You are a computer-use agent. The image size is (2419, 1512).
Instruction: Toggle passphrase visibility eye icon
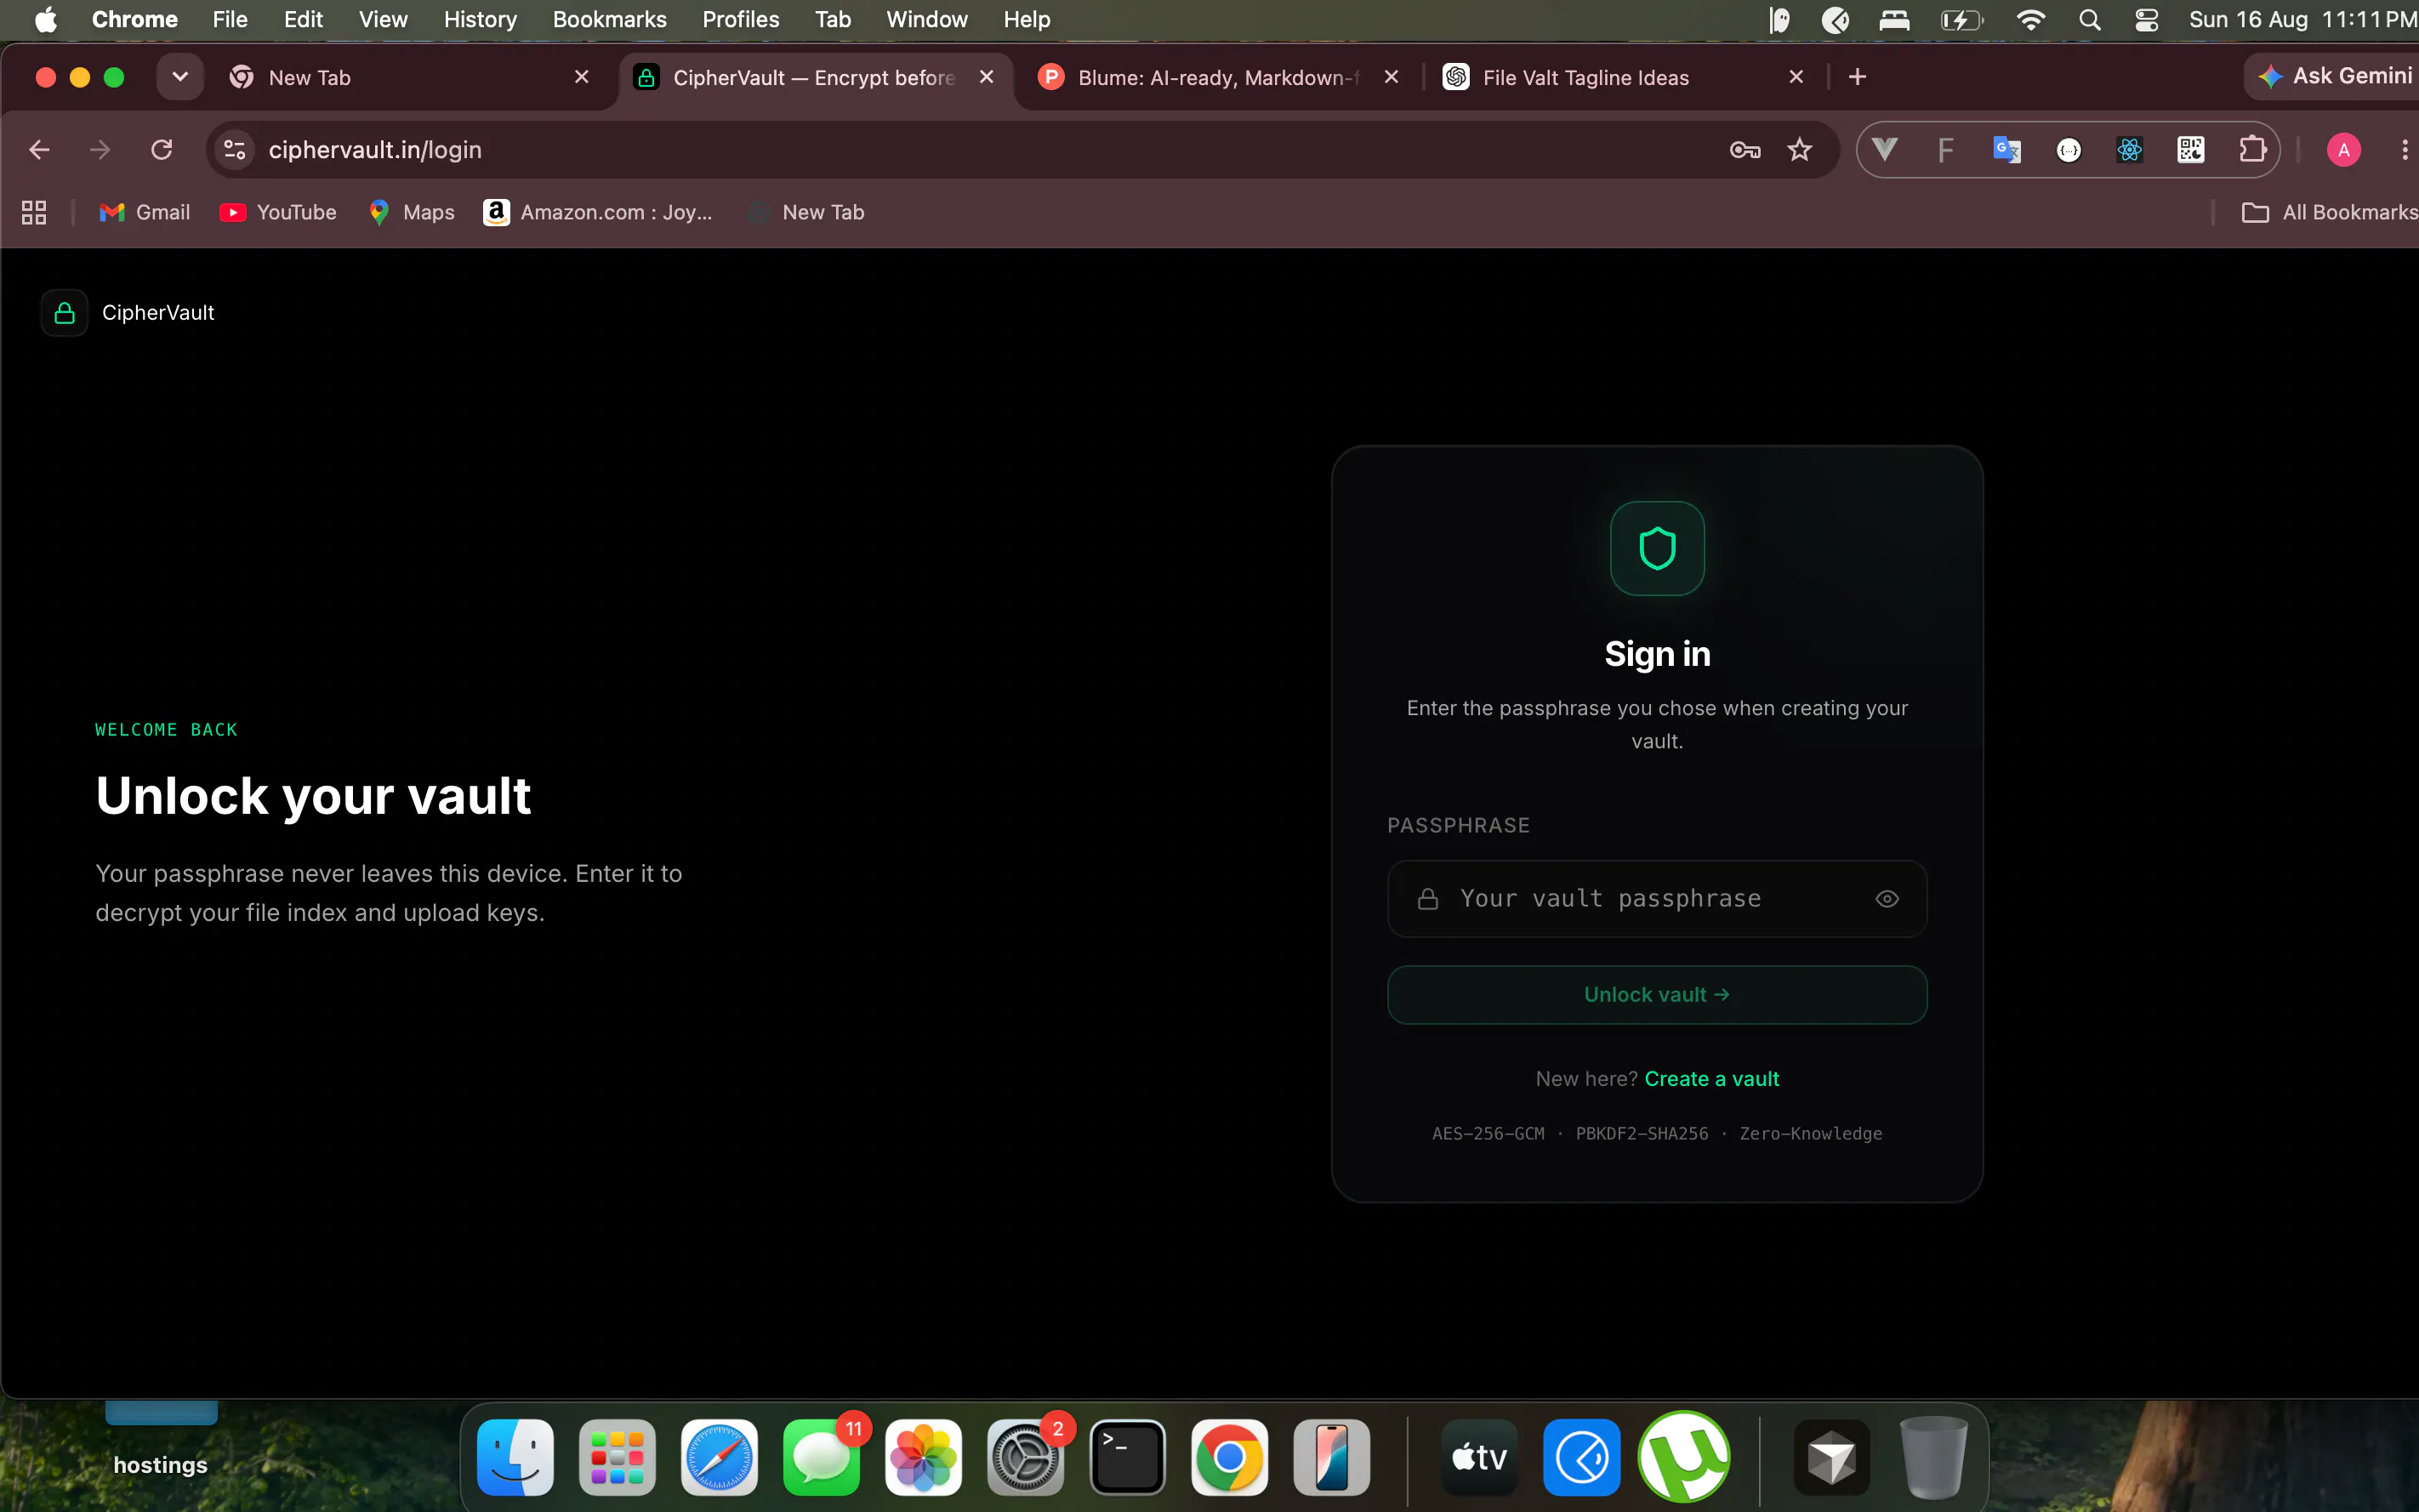[1886, 899]
